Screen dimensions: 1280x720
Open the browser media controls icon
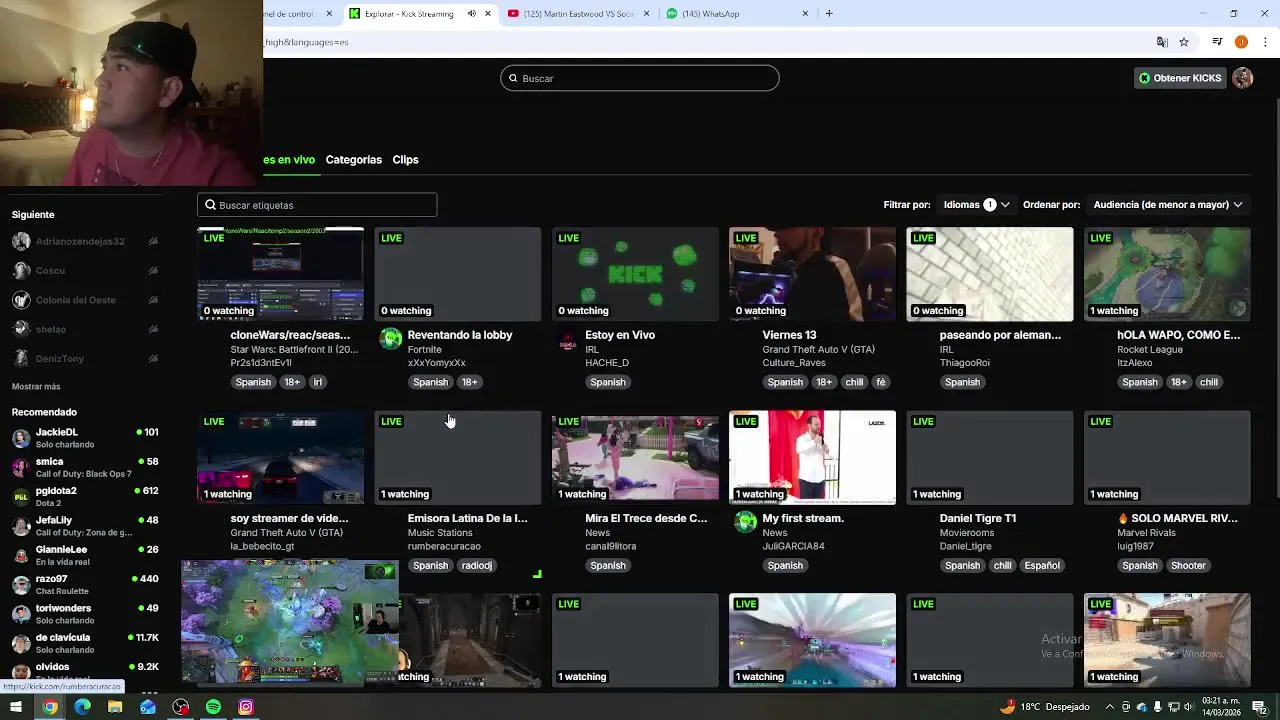(1217, 42)
